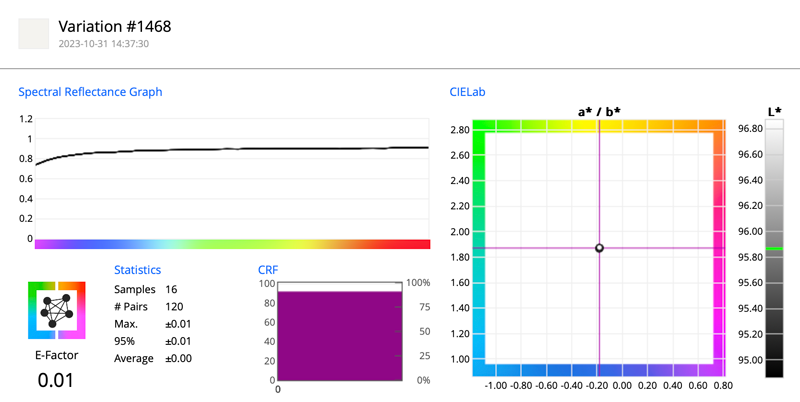Click the Max. value ±0.01
Image resolution: width=800 pixels, height=402 pixels.
pos(178,324)
